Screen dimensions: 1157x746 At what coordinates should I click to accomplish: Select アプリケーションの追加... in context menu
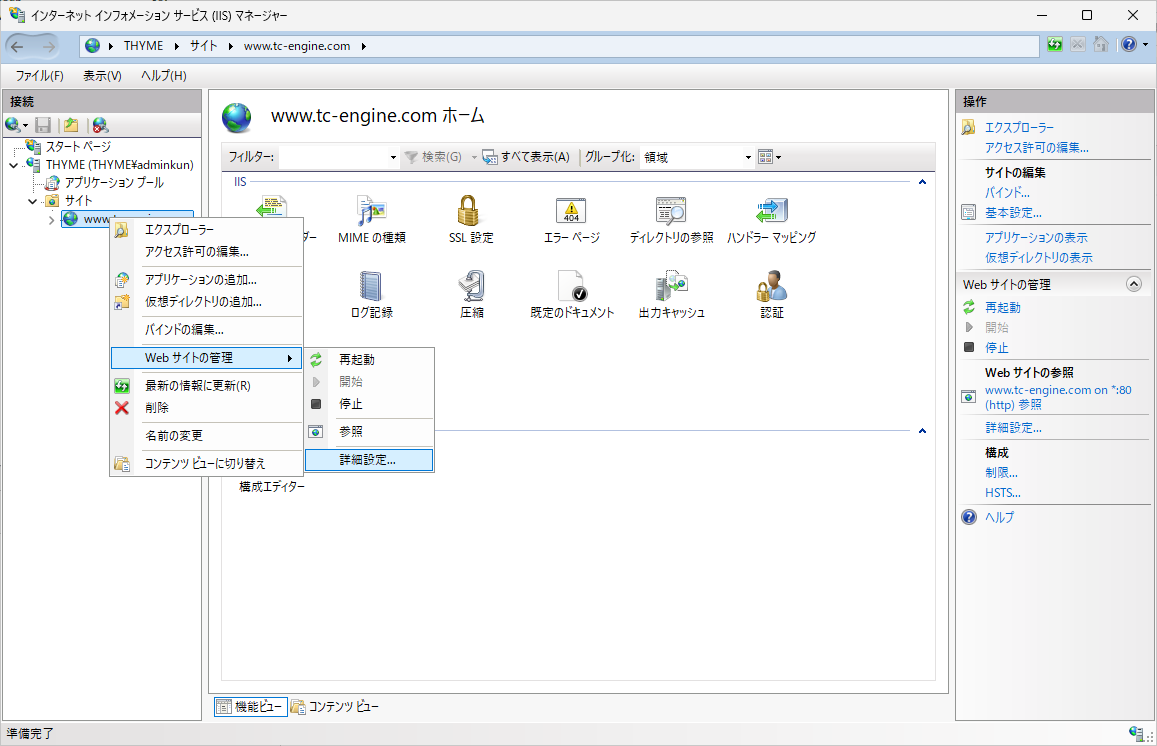pos(207,280)
